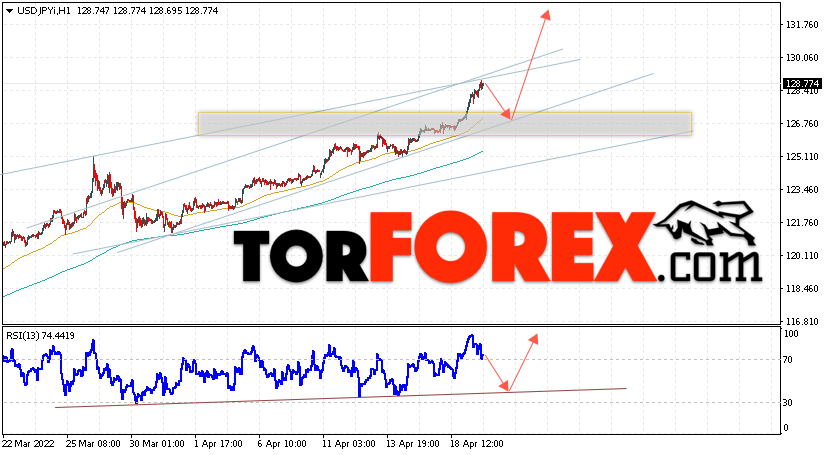The width and height of the screenshot is (826, 455).
Task: Select the 1 Apr 17:00 time label
Action: pos(218,444)
